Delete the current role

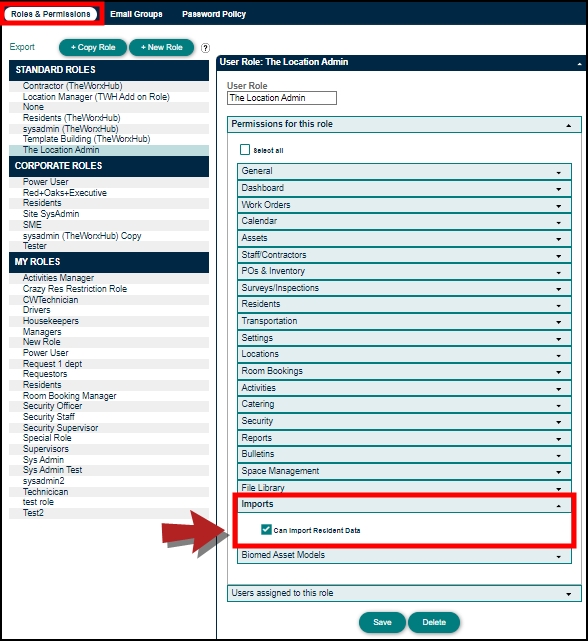434,622
